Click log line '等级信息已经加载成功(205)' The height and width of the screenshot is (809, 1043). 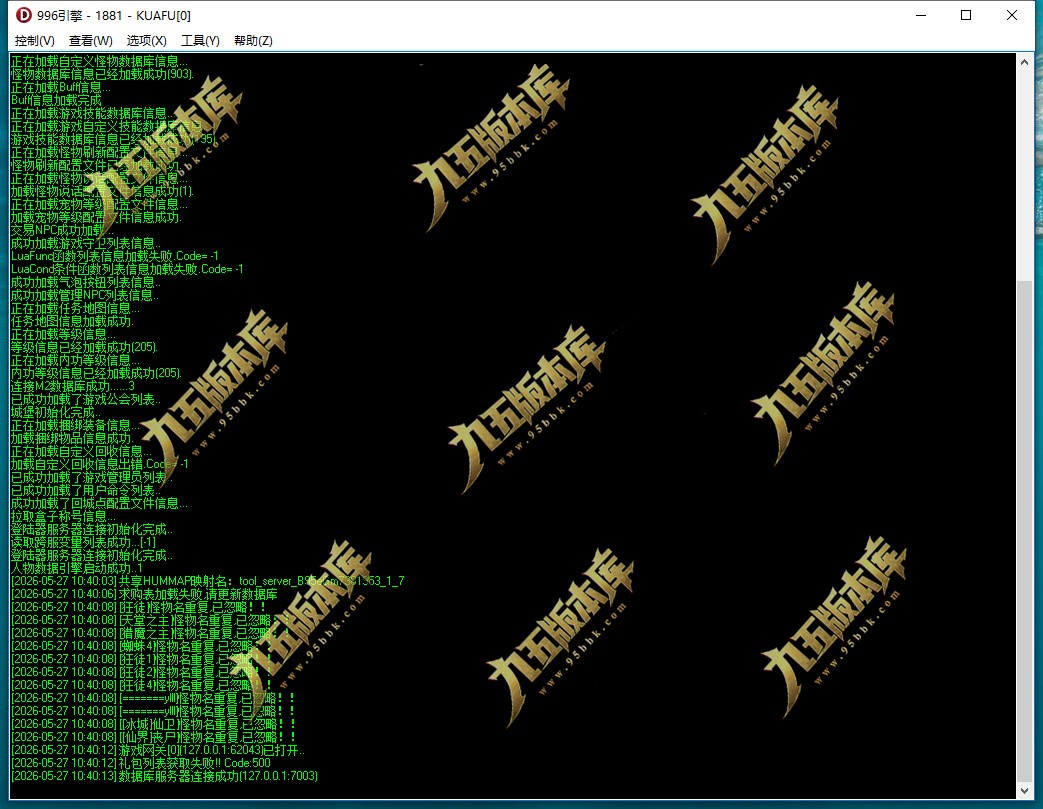coord(84,347)
